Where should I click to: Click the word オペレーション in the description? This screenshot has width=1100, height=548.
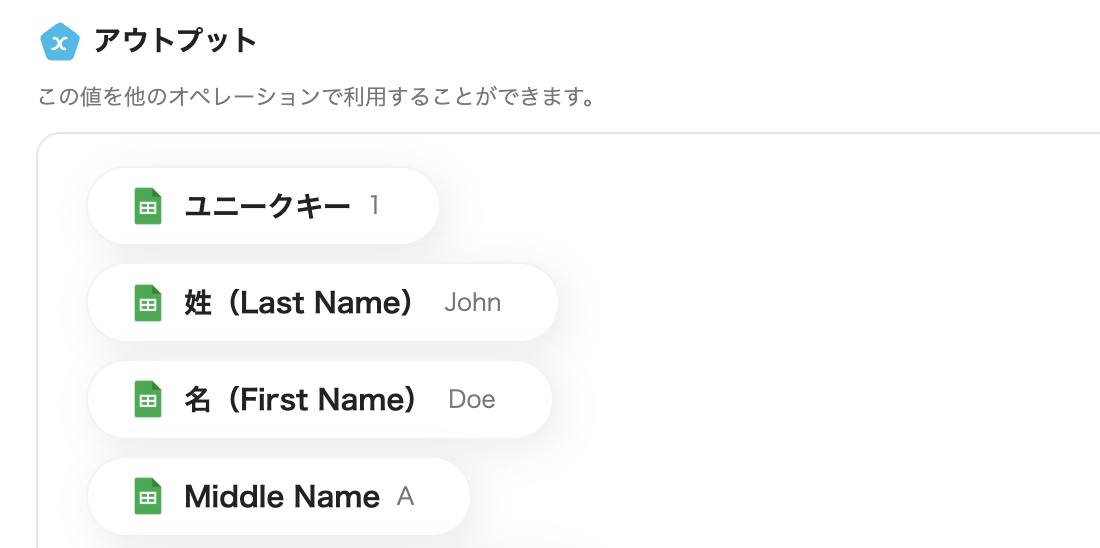[x=222, y=99]
